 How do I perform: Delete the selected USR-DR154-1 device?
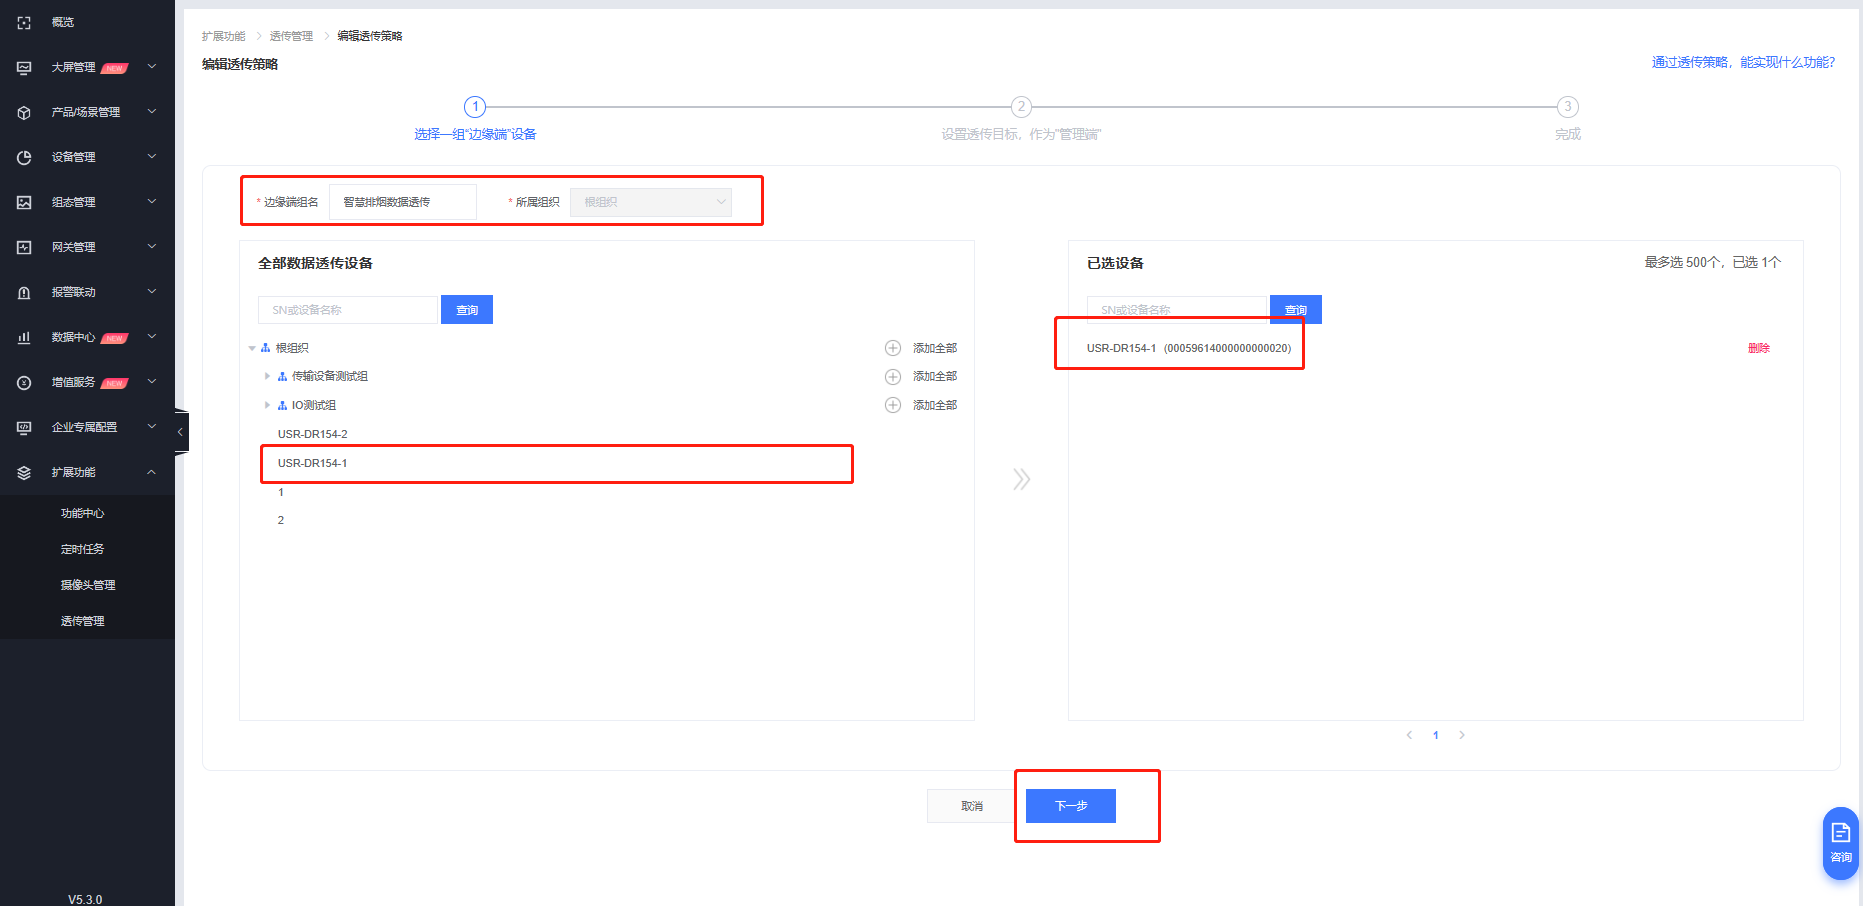[x=1758, y=348]
